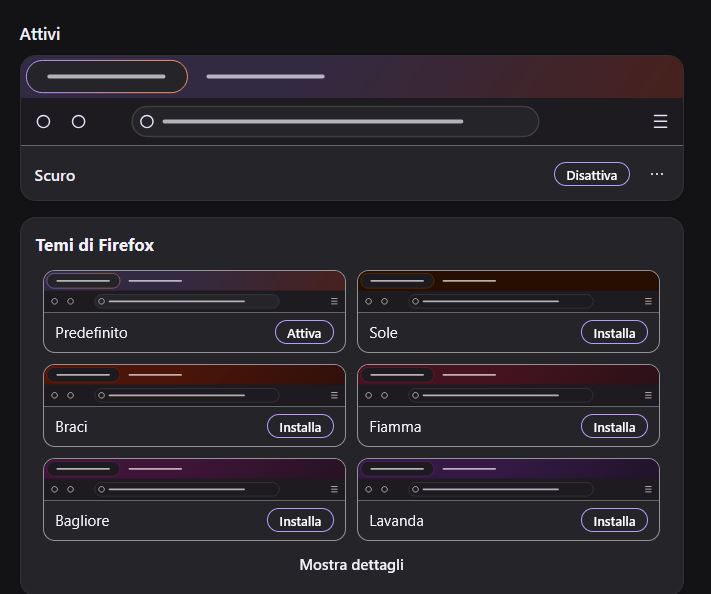Image resolution: width=711 pixels, height=594 pixels.
Task: Expand theme details with Mostra dettagli
Action: point(351,565)
